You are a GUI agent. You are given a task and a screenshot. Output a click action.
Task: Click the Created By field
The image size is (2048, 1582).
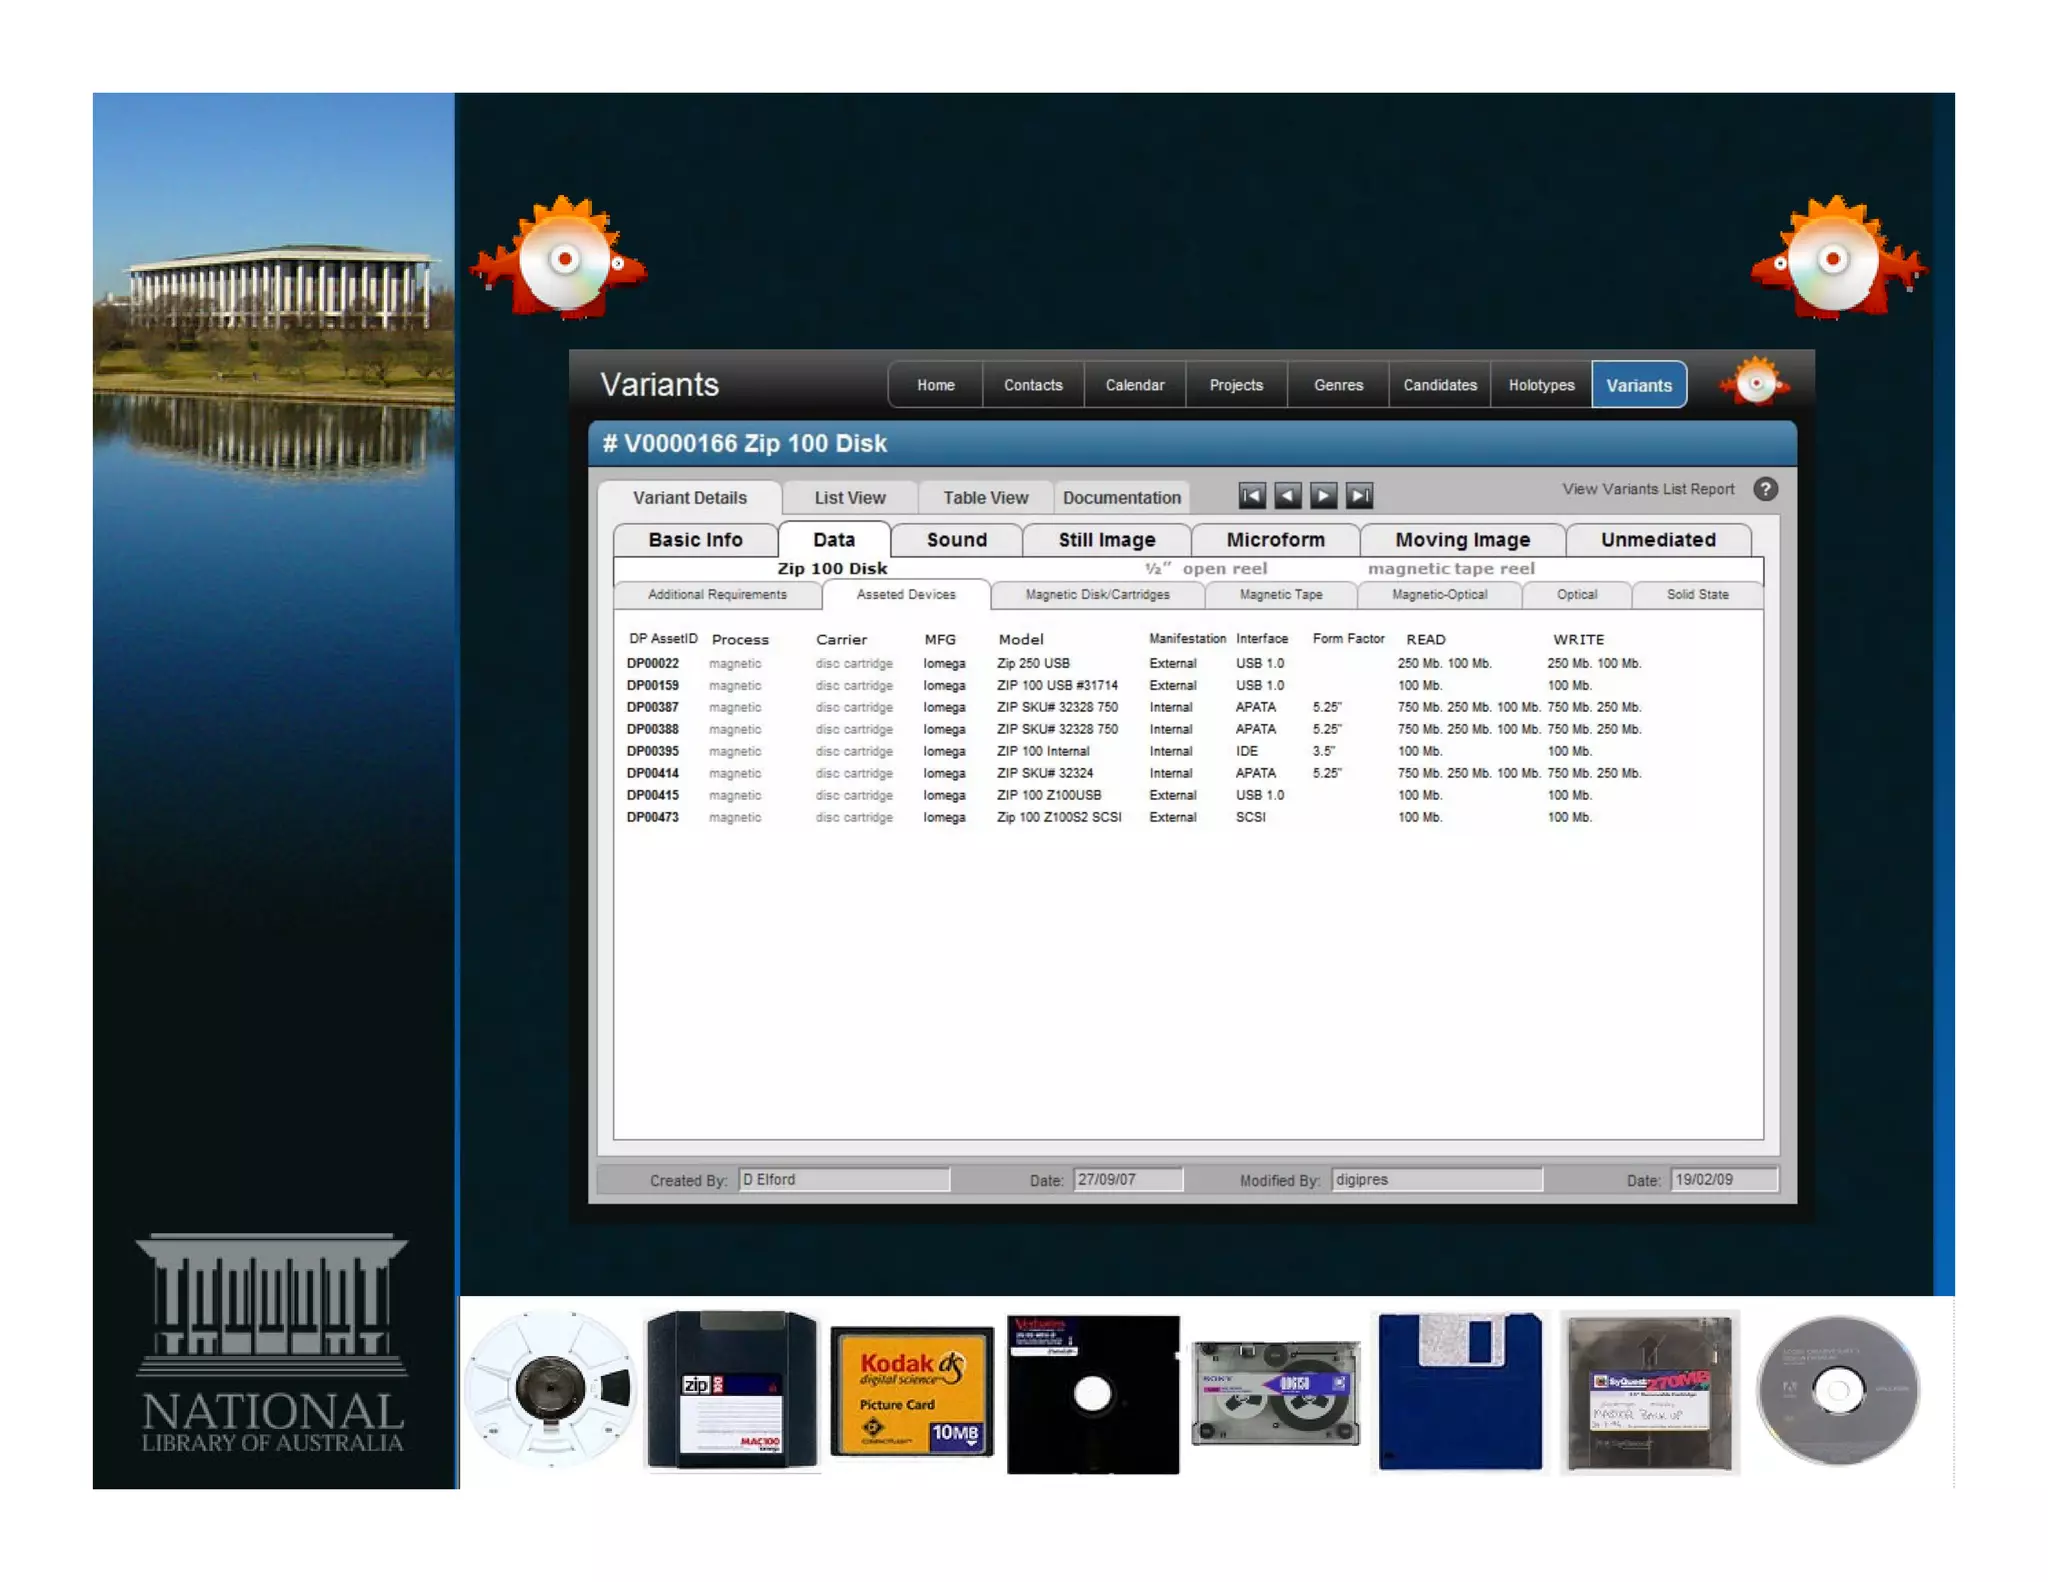click(x=843, y=1180)
